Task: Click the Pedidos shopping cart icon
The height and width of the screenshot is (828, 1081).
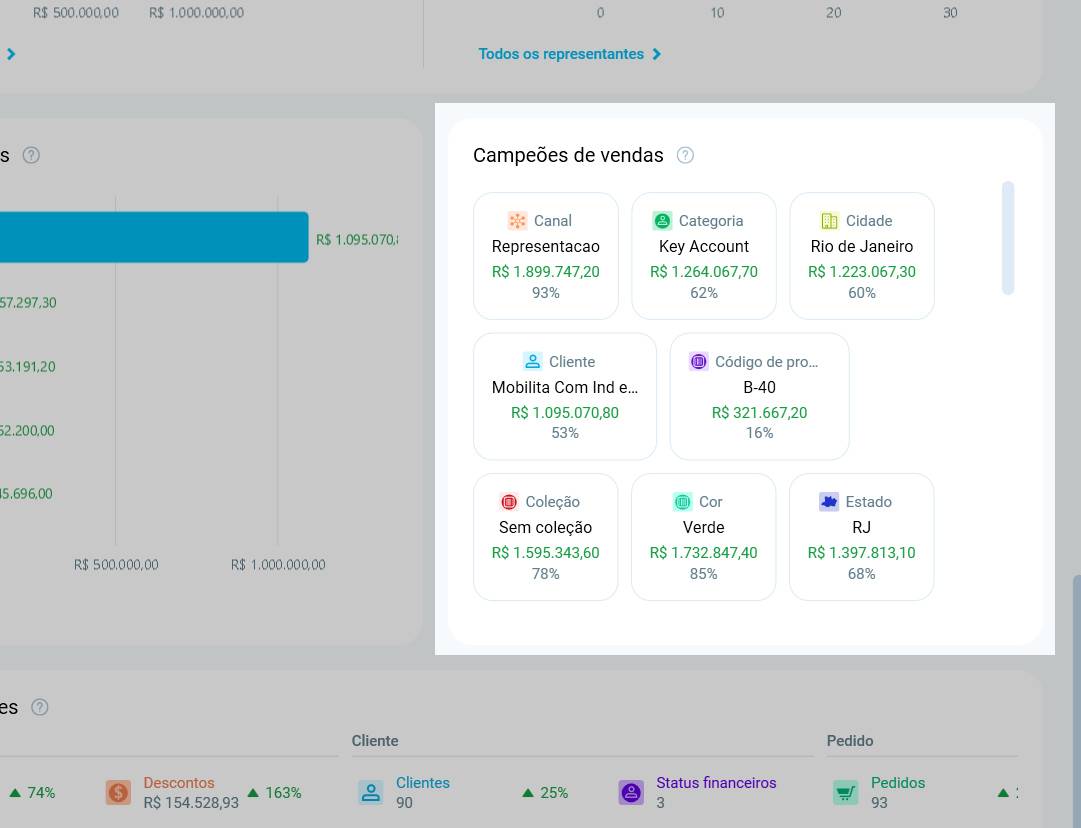Action: [x=846, y=792]
